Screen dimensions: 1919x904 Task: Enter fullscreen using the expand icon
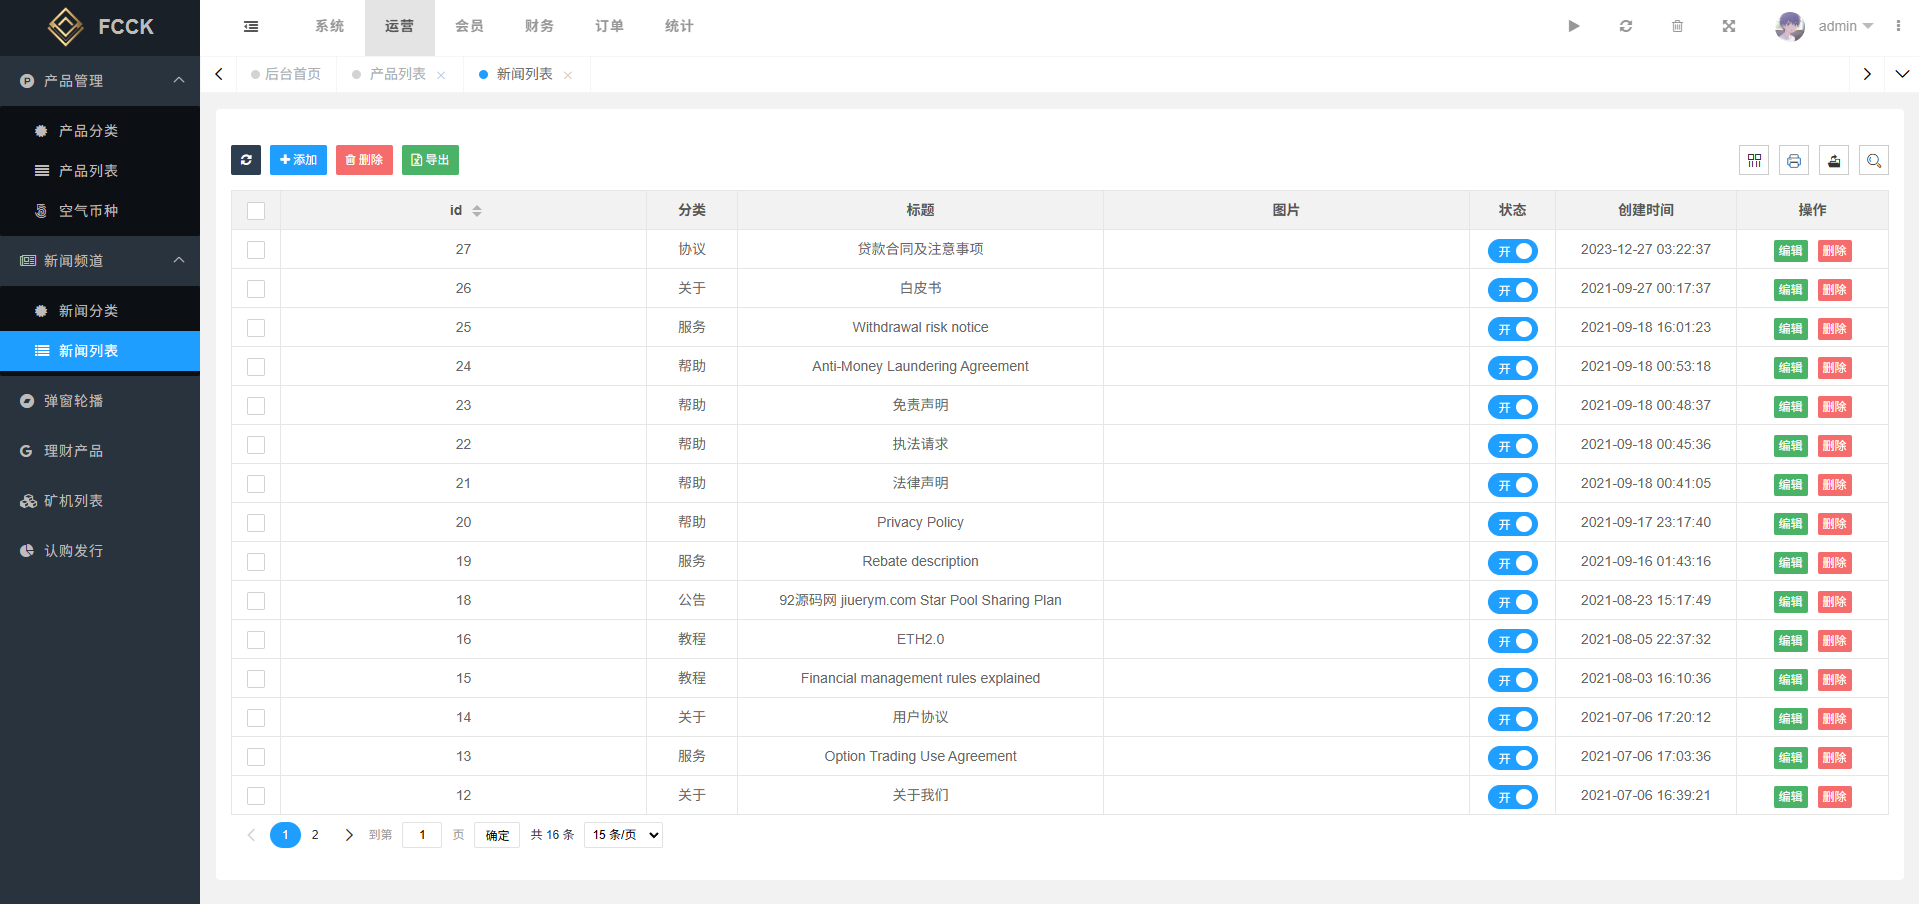click(1729, 26)
